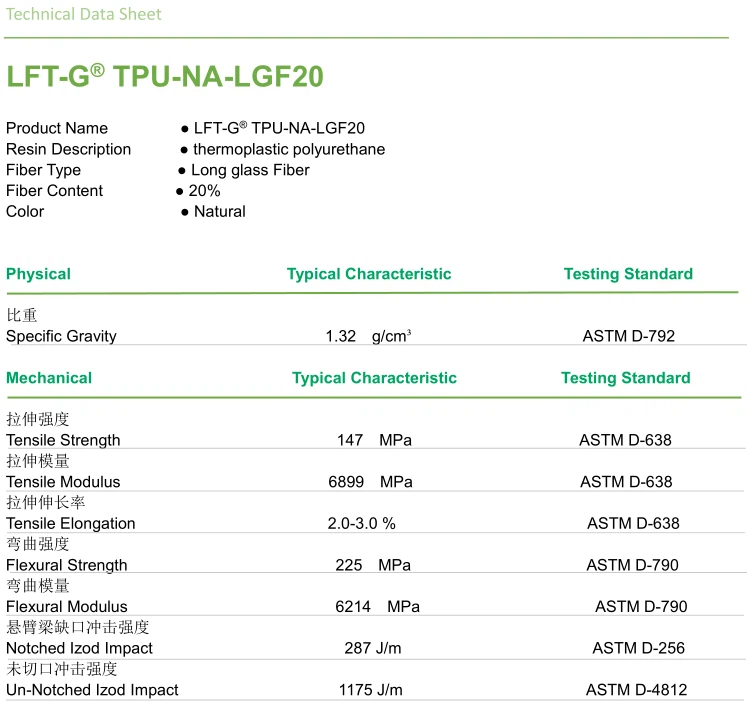Click the Chinese label 拉伸强度
The width and height of the screenshot is (747, 702).
pos(38,419)
